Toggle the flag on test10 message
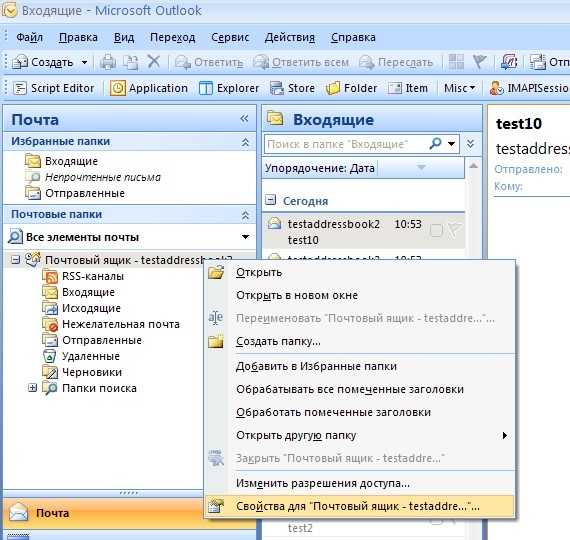 click(x=454, y=230)
